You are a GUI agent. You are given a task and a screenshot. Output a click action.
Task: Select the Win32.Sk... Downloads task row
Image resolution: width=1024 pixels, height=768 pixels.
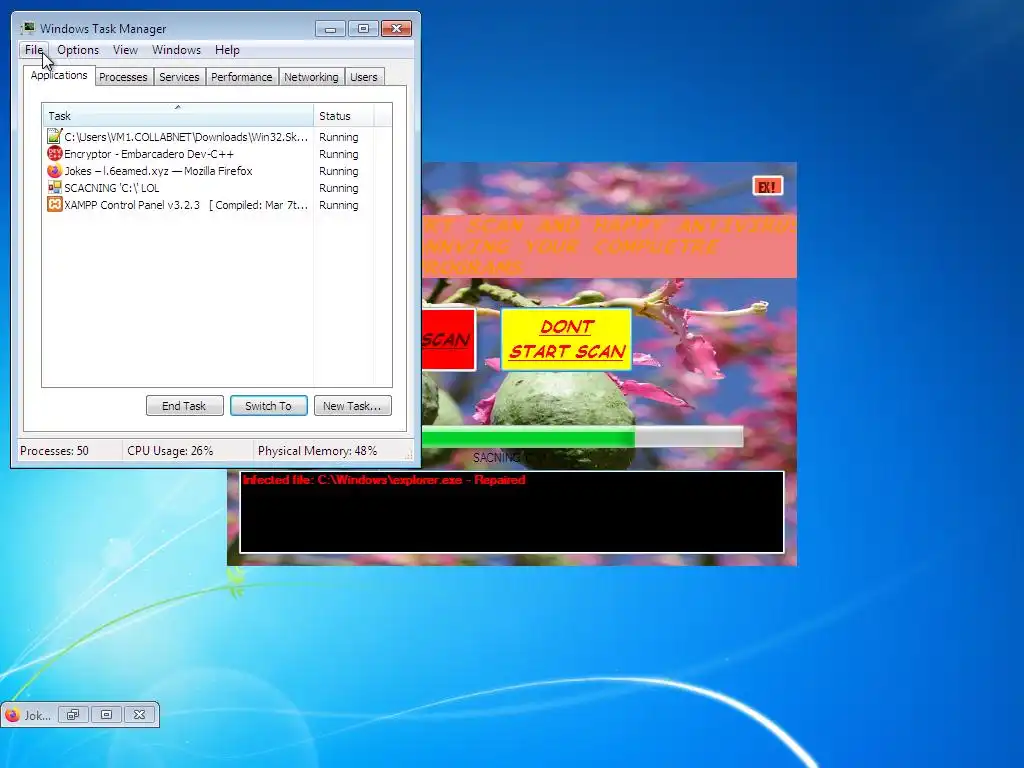pyautogui.click(x=177, y=136)
